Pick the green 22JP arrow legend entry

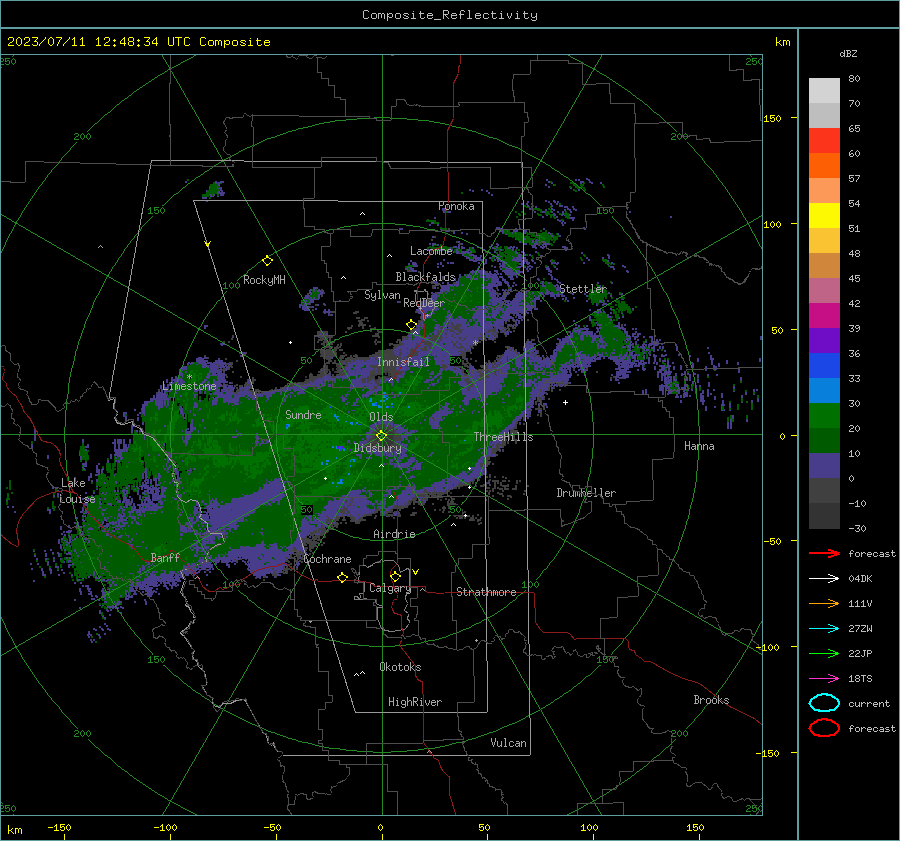[824, 653]
